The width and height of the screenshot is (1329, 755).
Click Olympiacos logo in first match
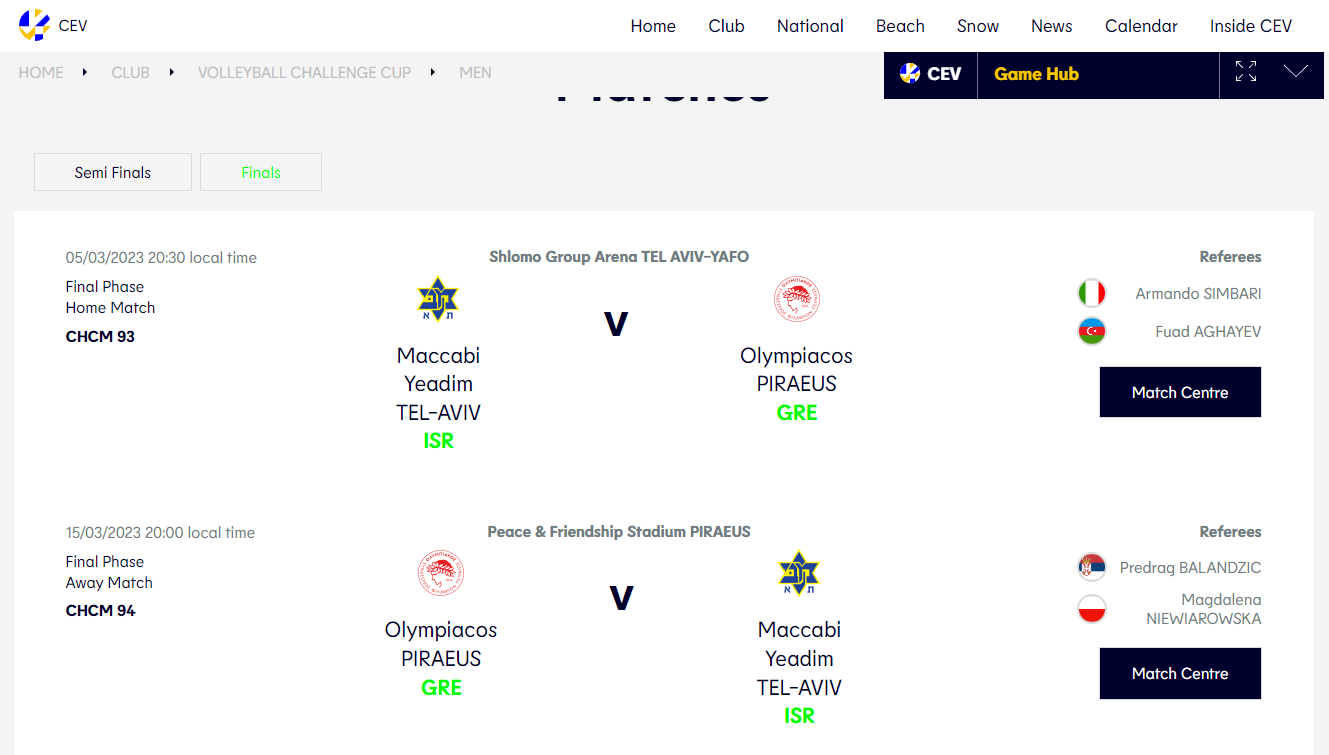pos(797,299)
